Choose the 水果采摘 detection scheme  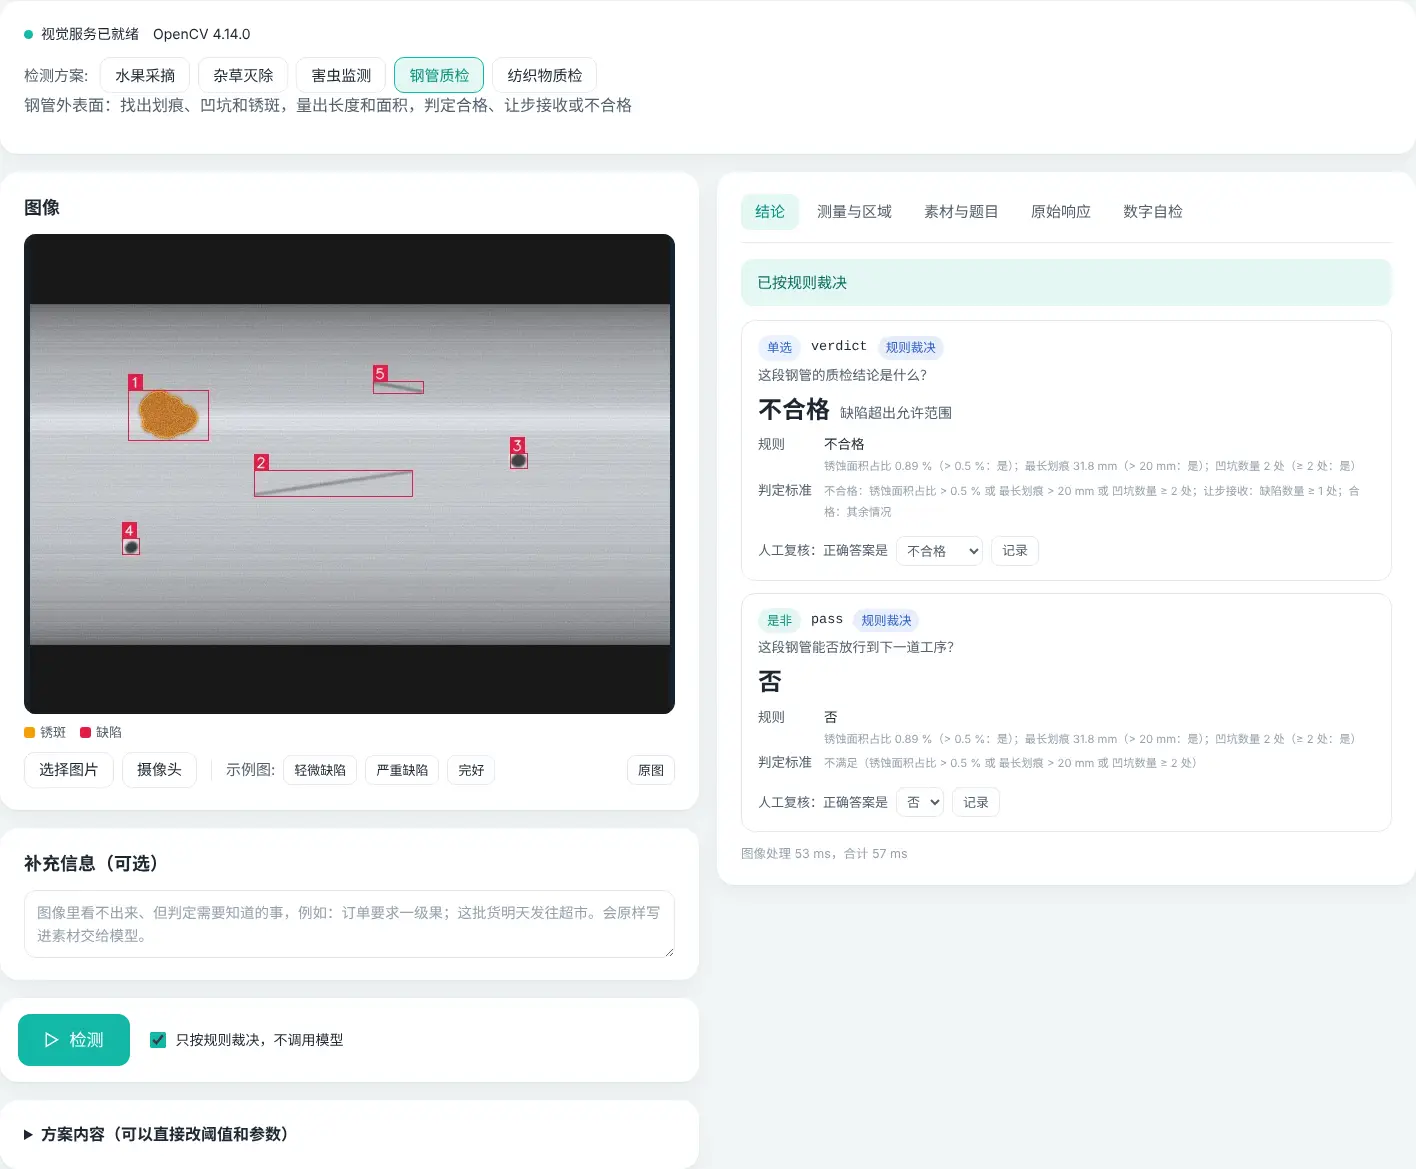145,75
